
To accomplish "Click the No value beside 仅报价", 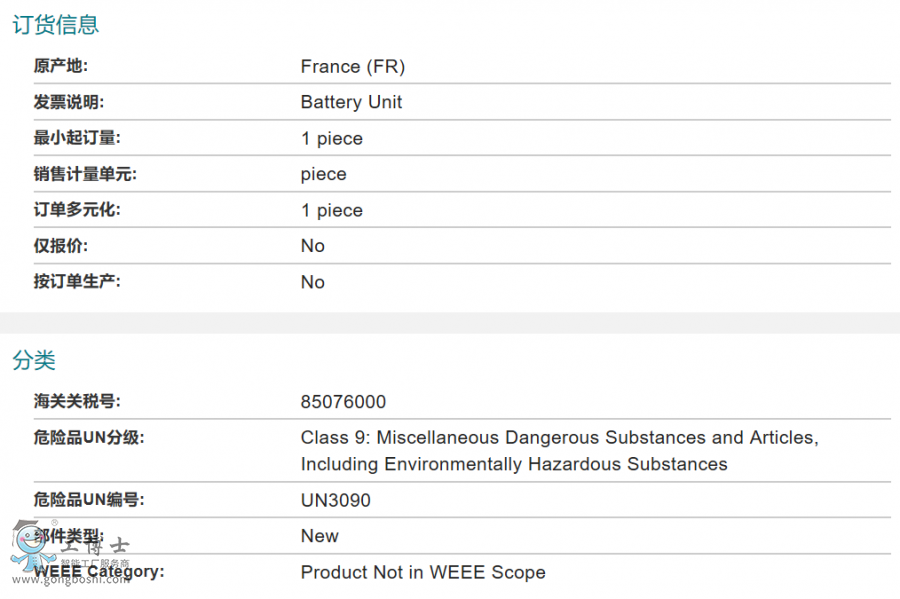I will coord(312,246).
